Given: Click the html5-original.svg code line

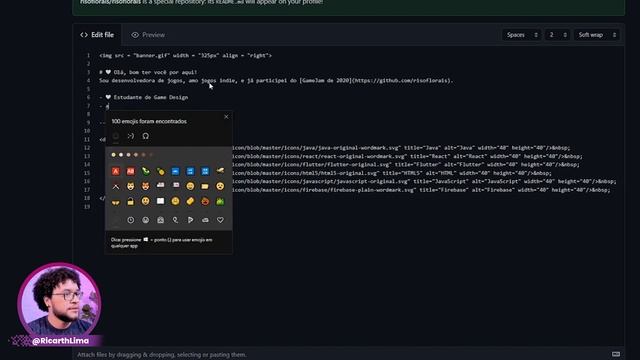Looking at the screenshot, I should point(391,173).
